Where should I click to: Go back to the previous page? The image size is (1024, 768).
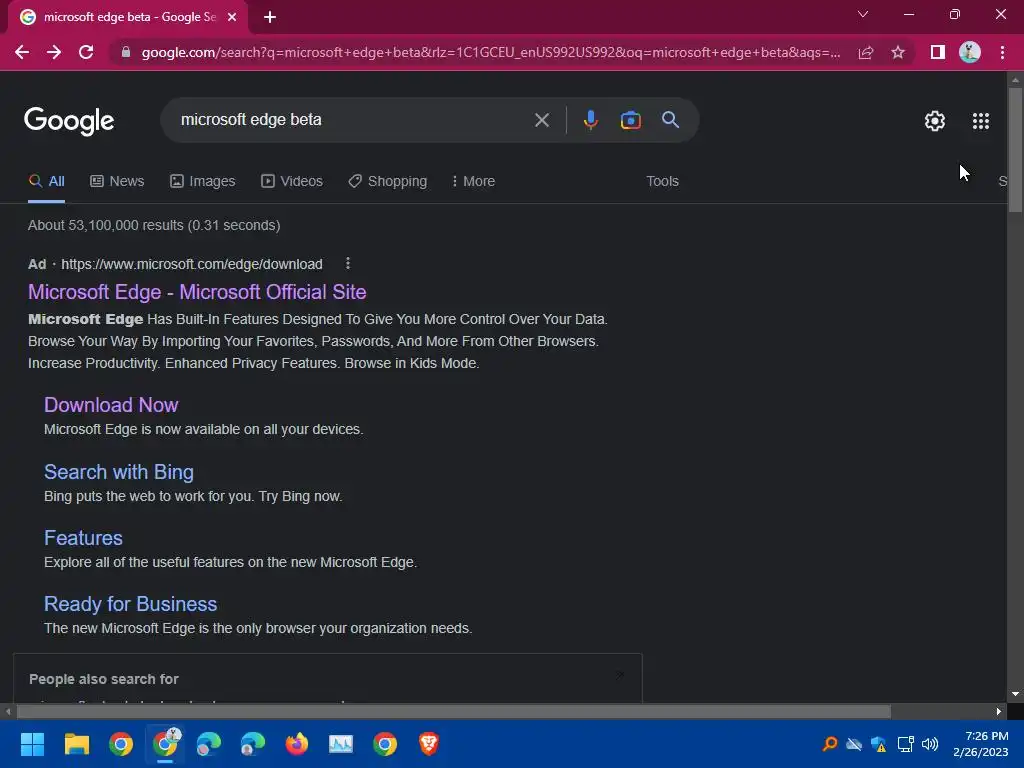[22, 52]
